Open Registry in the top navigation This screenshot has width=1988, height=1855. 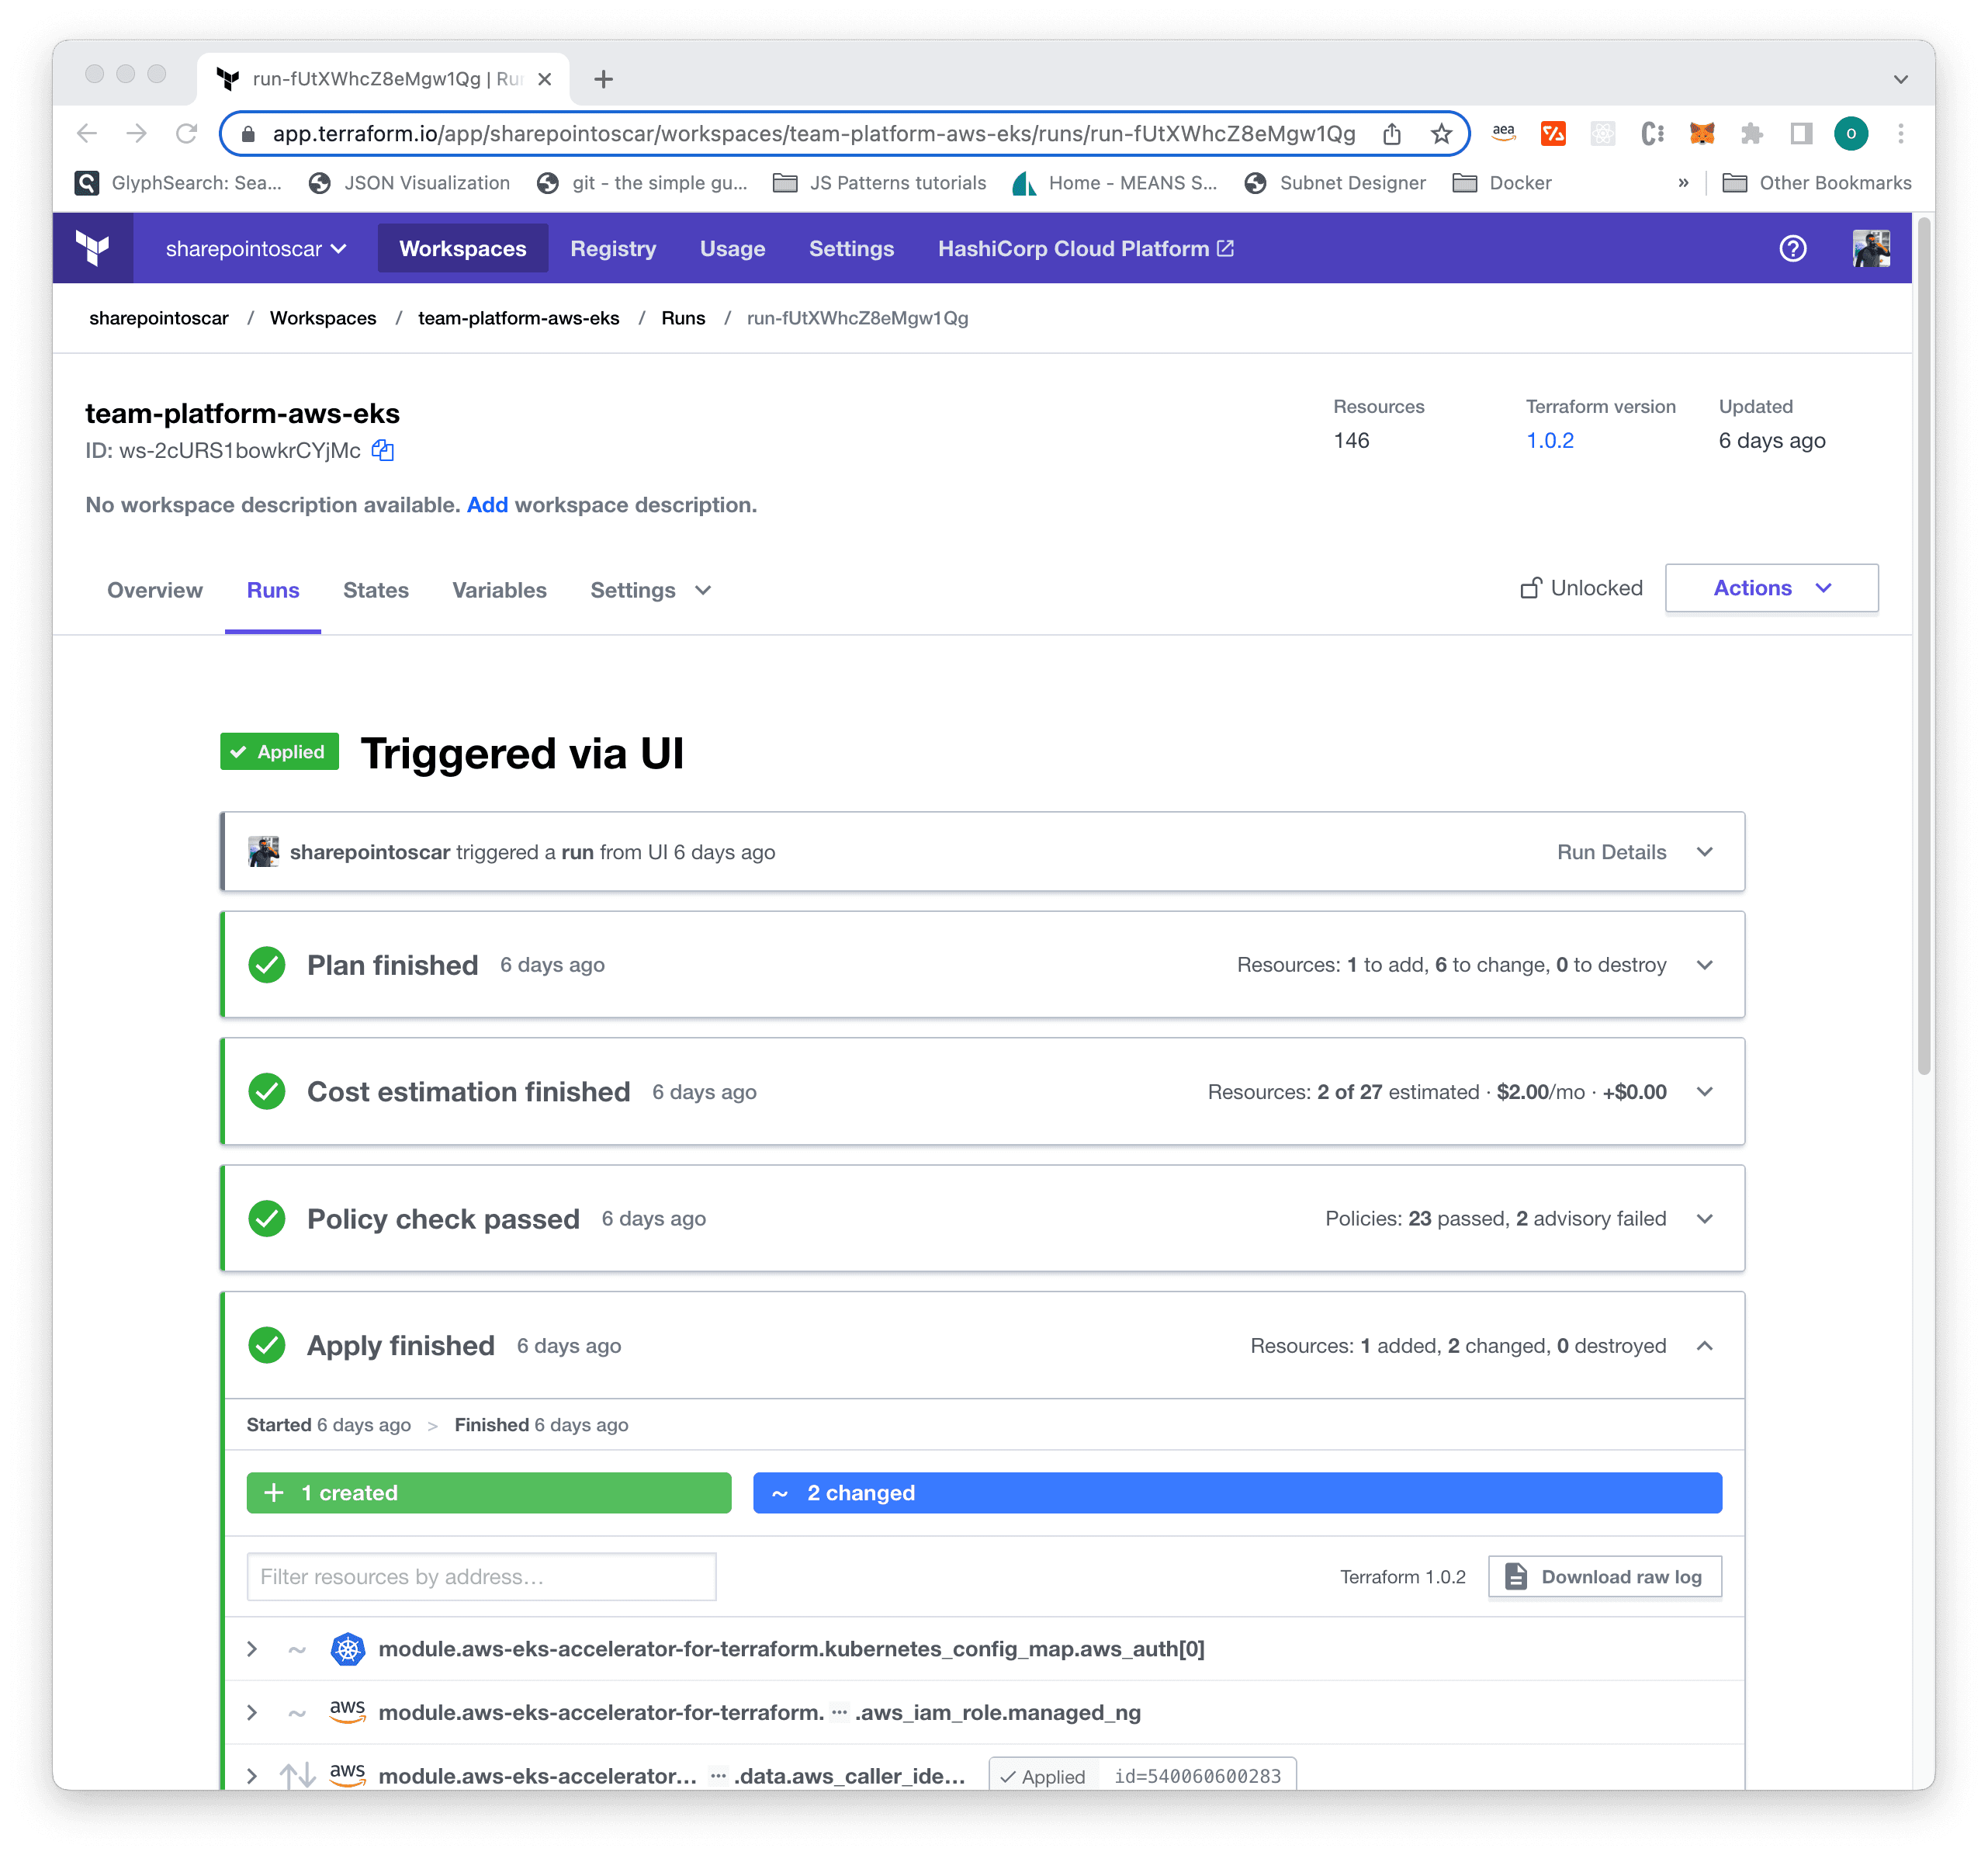tap(612, 248)
